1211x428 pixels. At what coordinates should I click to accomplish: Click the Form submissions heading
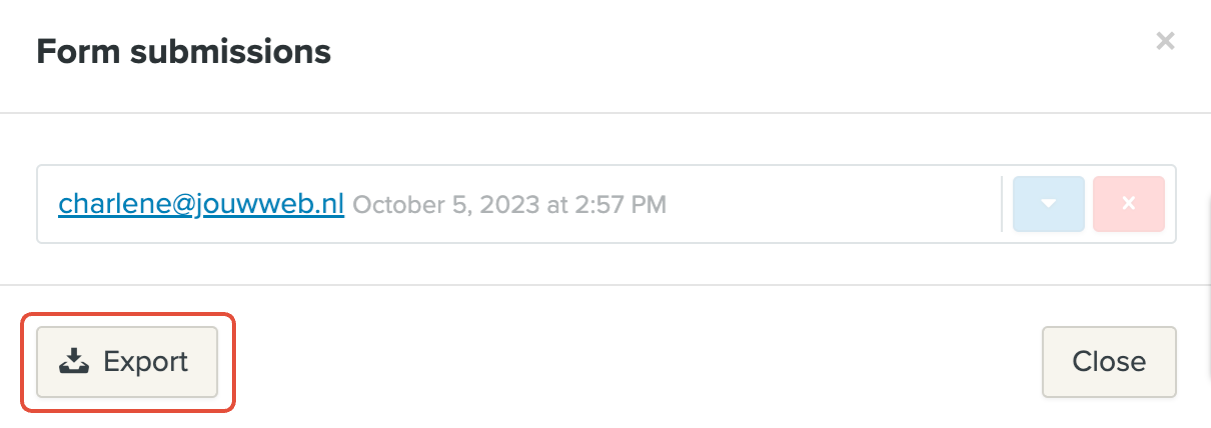pos(183,51)
